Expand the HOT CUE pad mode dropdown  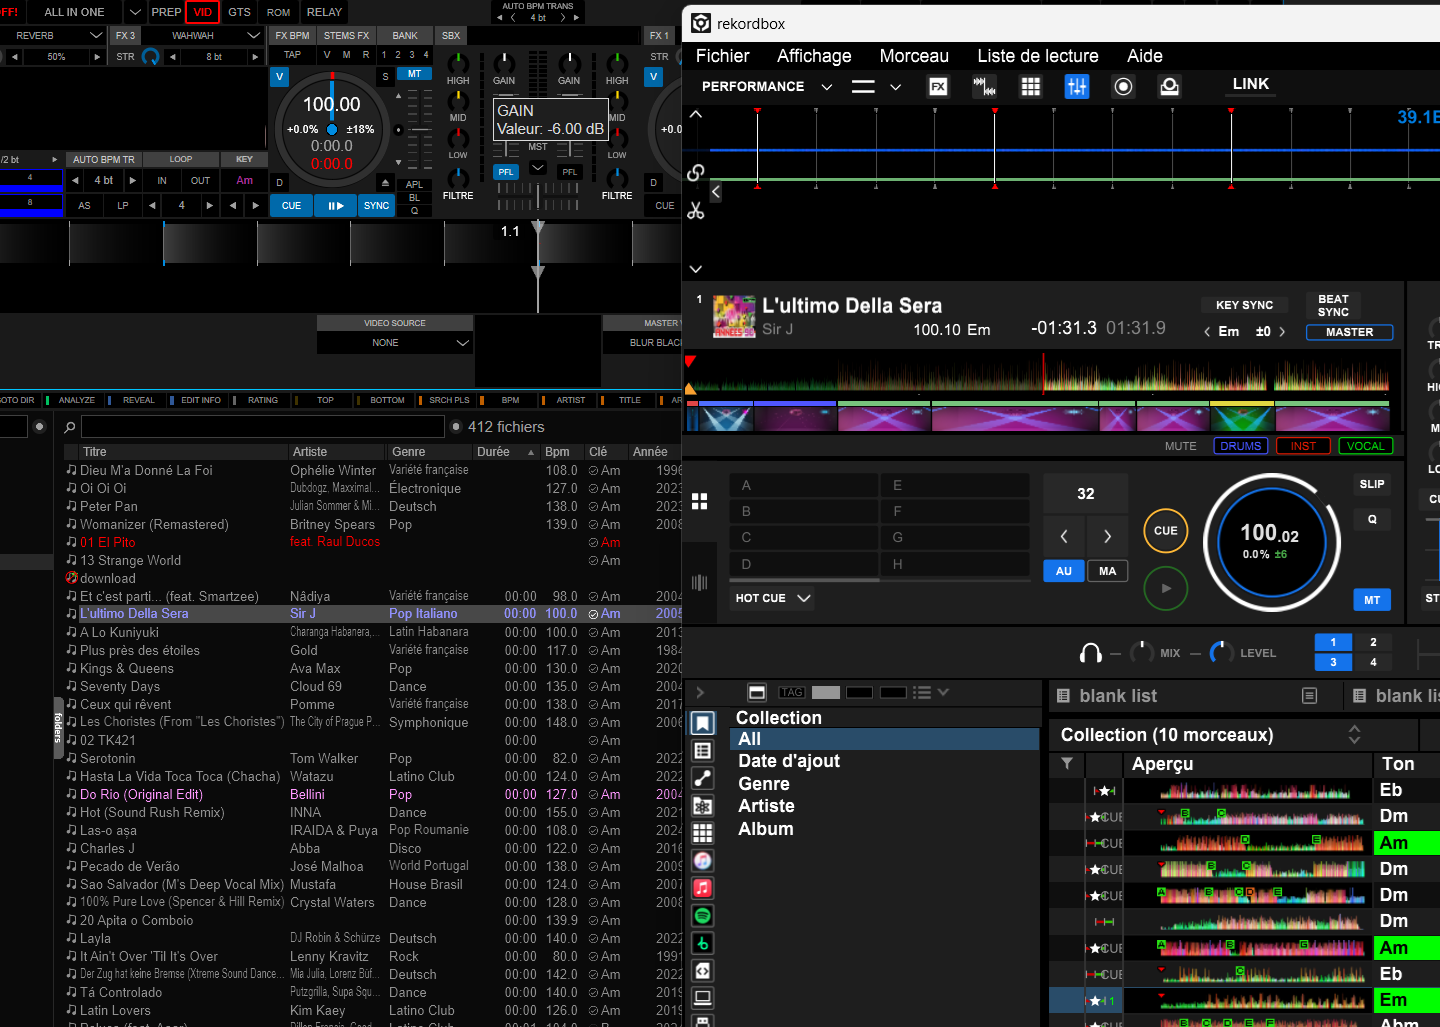(804, 598)
